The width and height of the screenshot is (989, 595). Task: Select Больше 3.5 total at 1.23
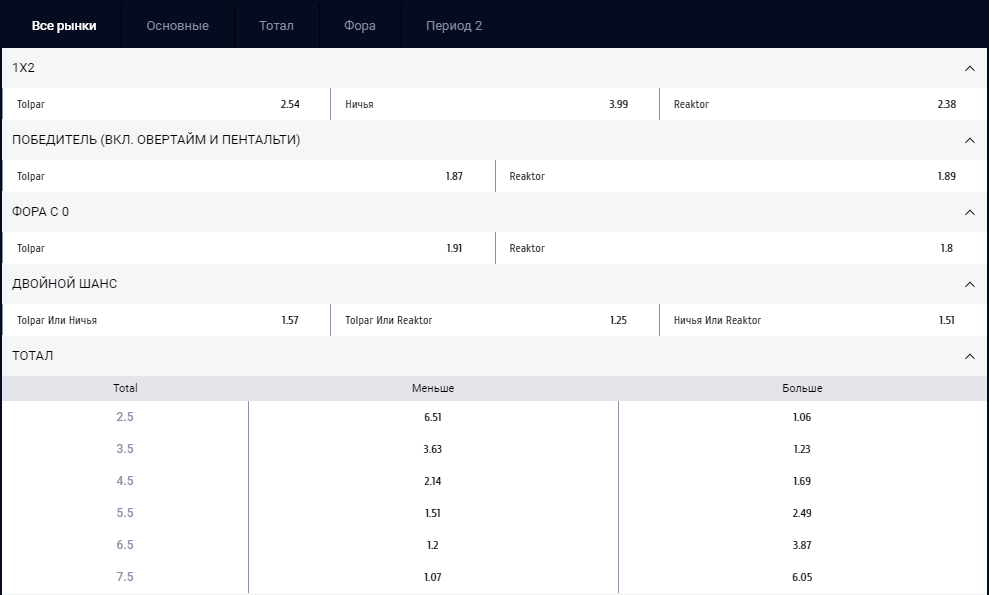coord(802,449)
